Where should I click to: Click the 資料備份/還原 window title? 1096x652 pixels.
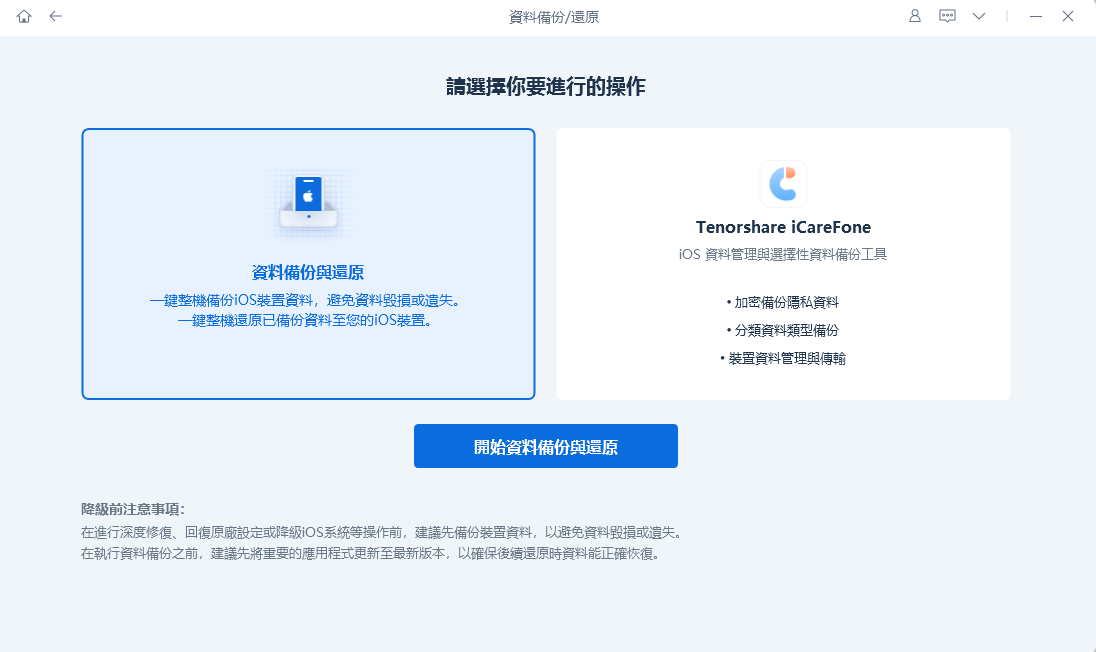coord(554,17)
